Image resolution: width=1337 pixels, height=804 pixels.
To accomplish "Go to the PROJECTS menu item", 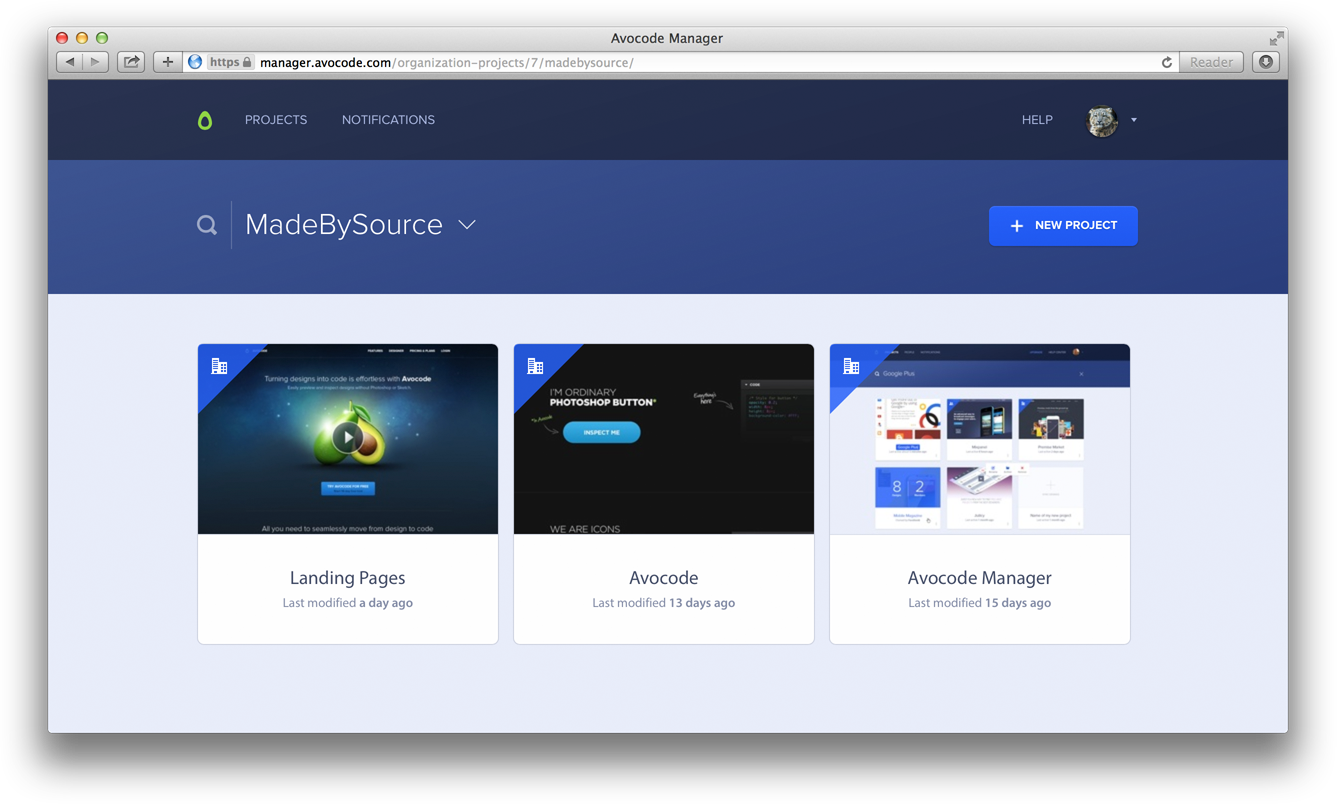I will [x=276, y=120].
